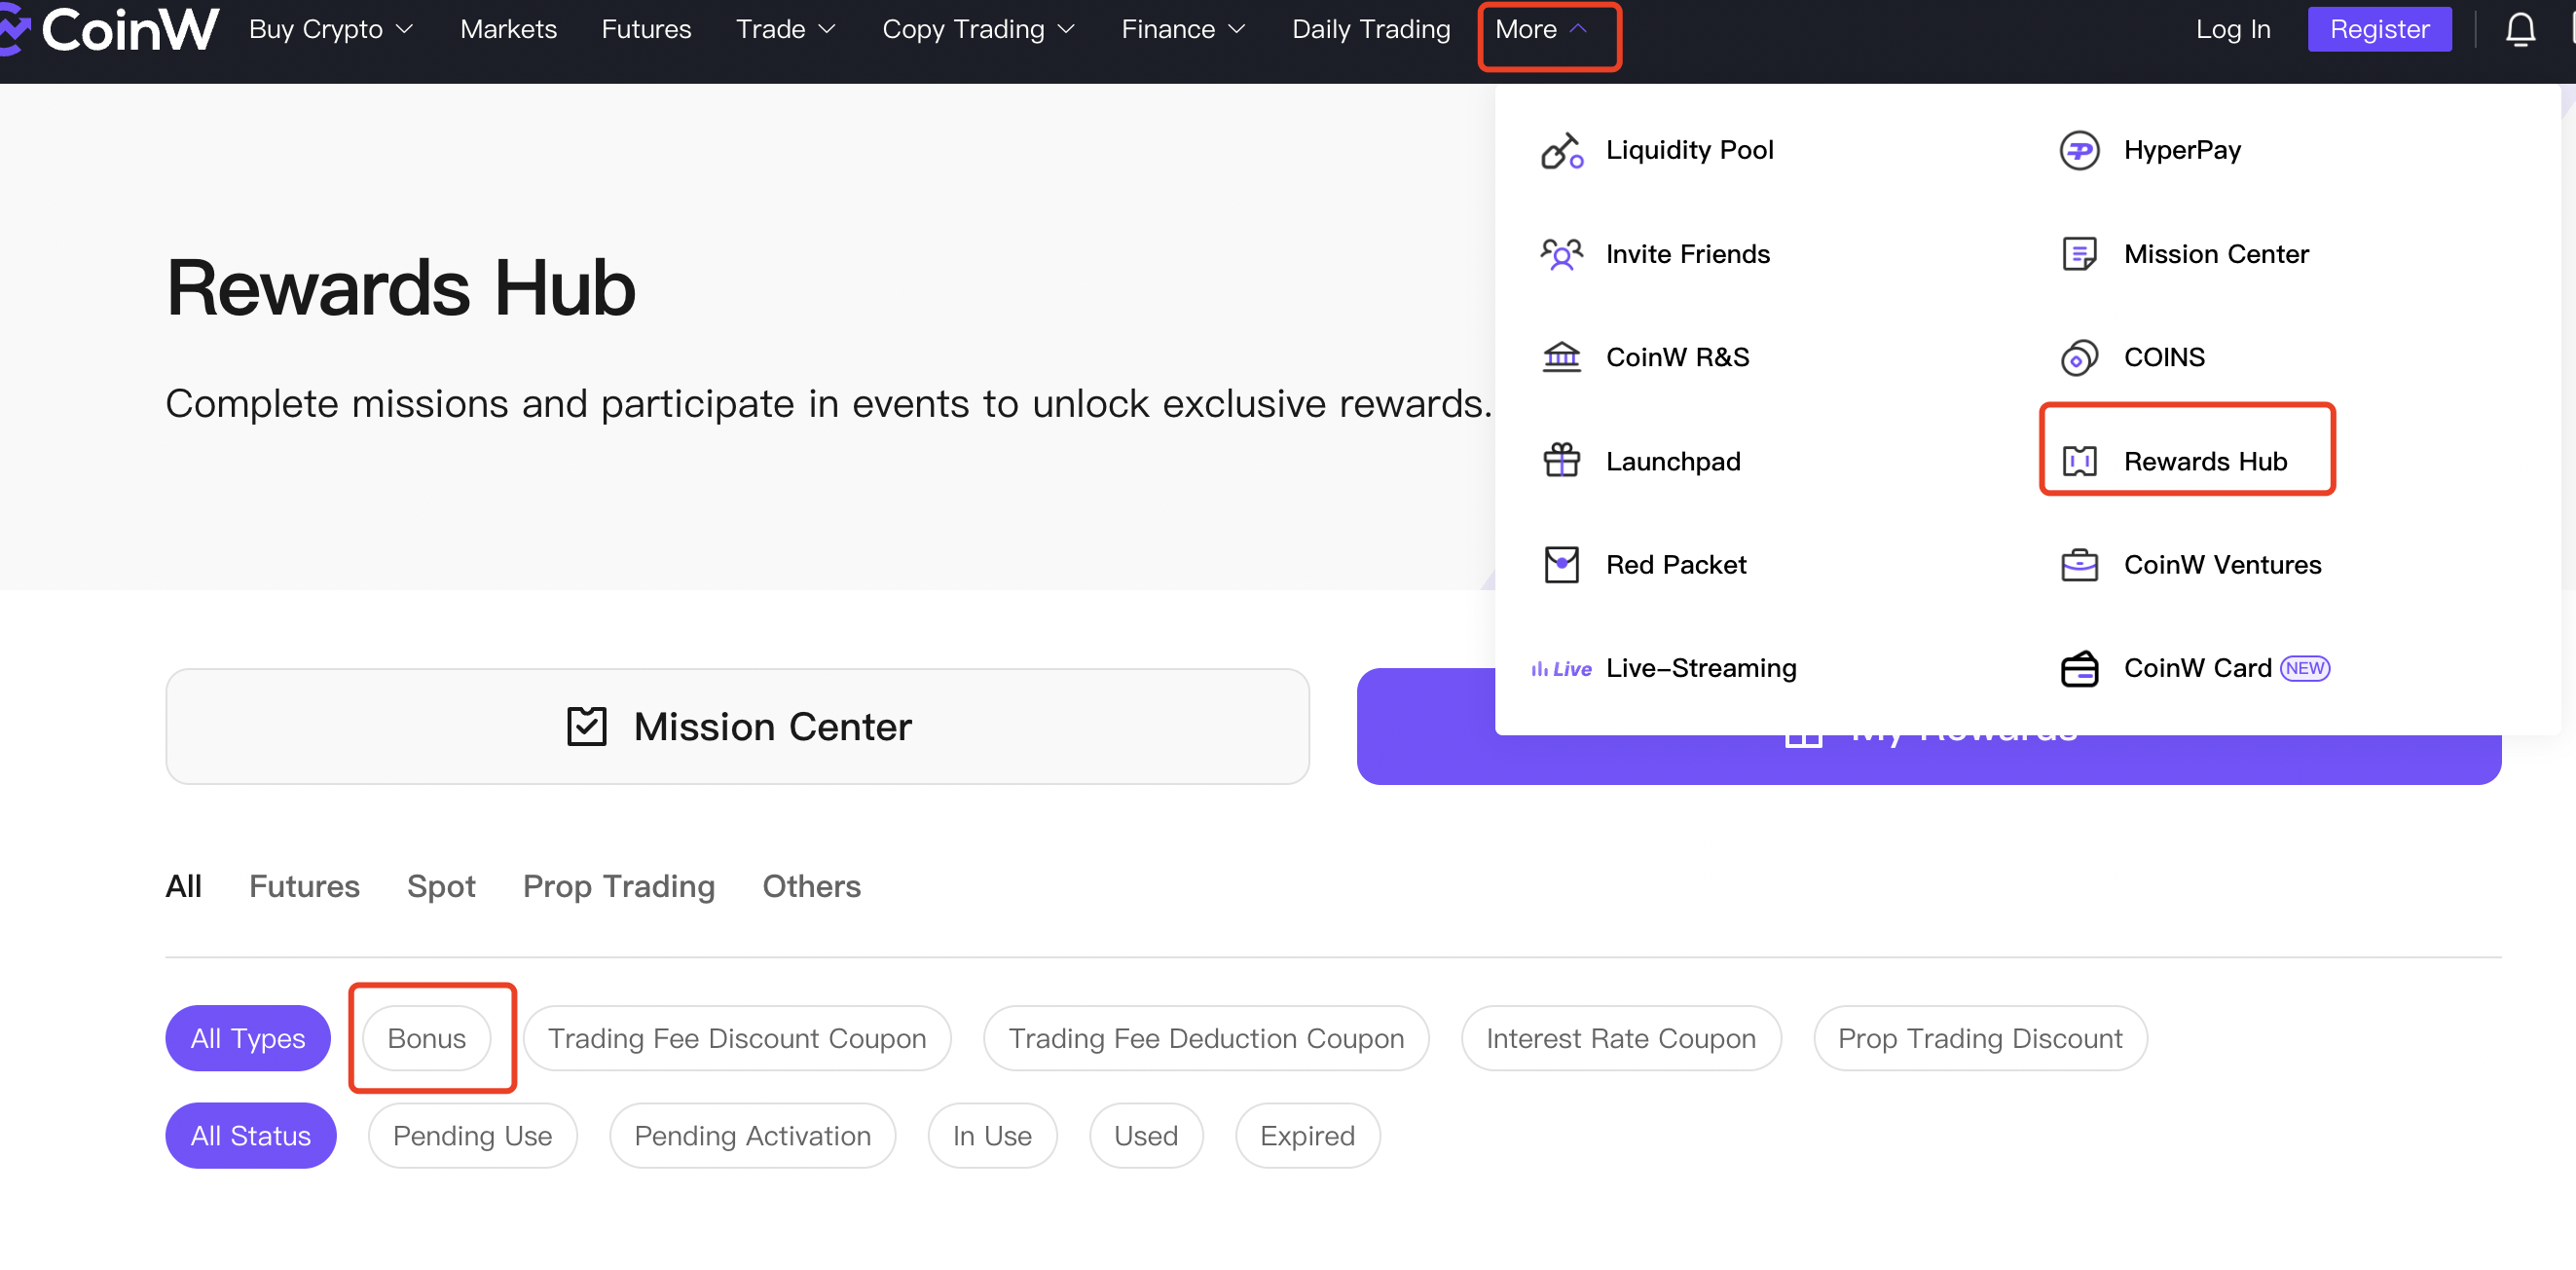
Task: Expand the Buy Crypto dropdown
Action: pyautogui.click(x=330, y=30)
